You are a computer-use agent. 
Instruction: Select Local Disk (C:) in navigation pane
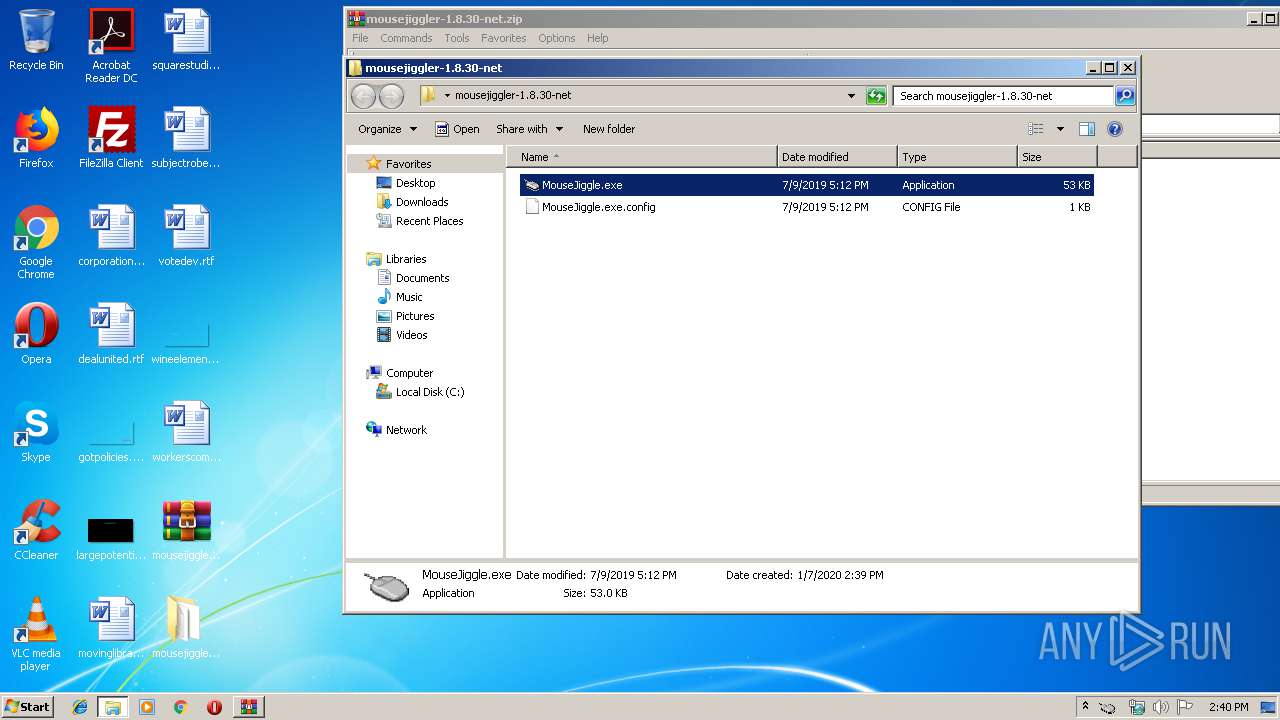click(x=429, y=392)
